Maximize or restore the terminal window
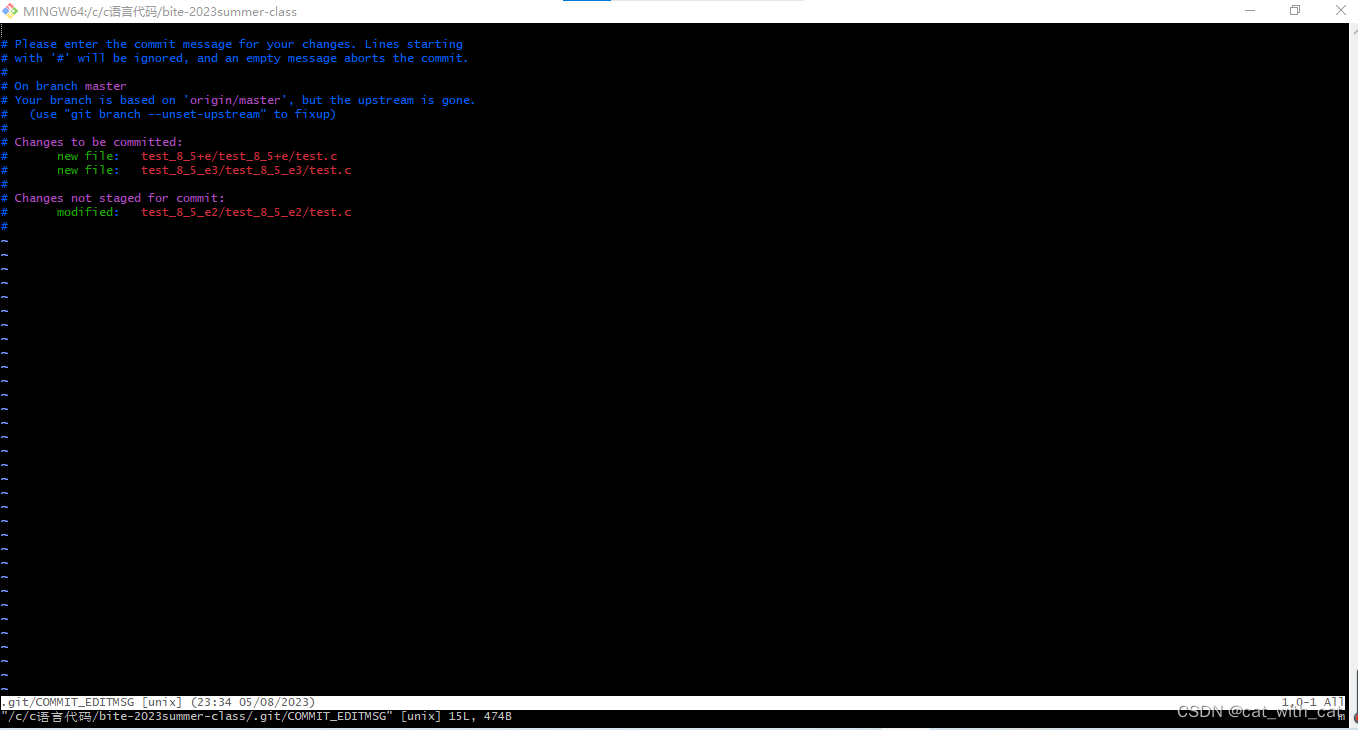This screenshot has width=1358, height=730. pos(1295,11)
